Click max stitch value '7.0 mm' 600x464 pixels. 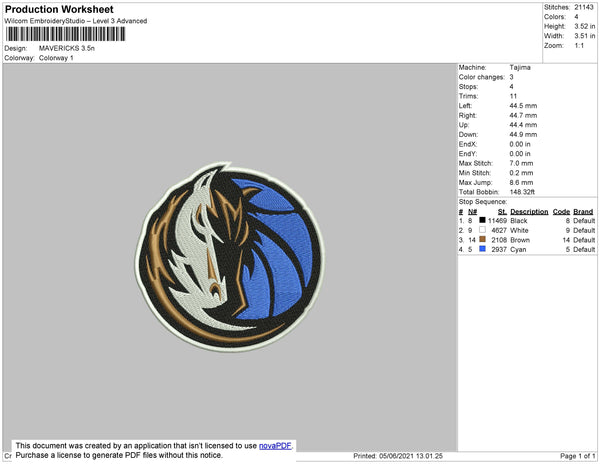tap(521, 163)
